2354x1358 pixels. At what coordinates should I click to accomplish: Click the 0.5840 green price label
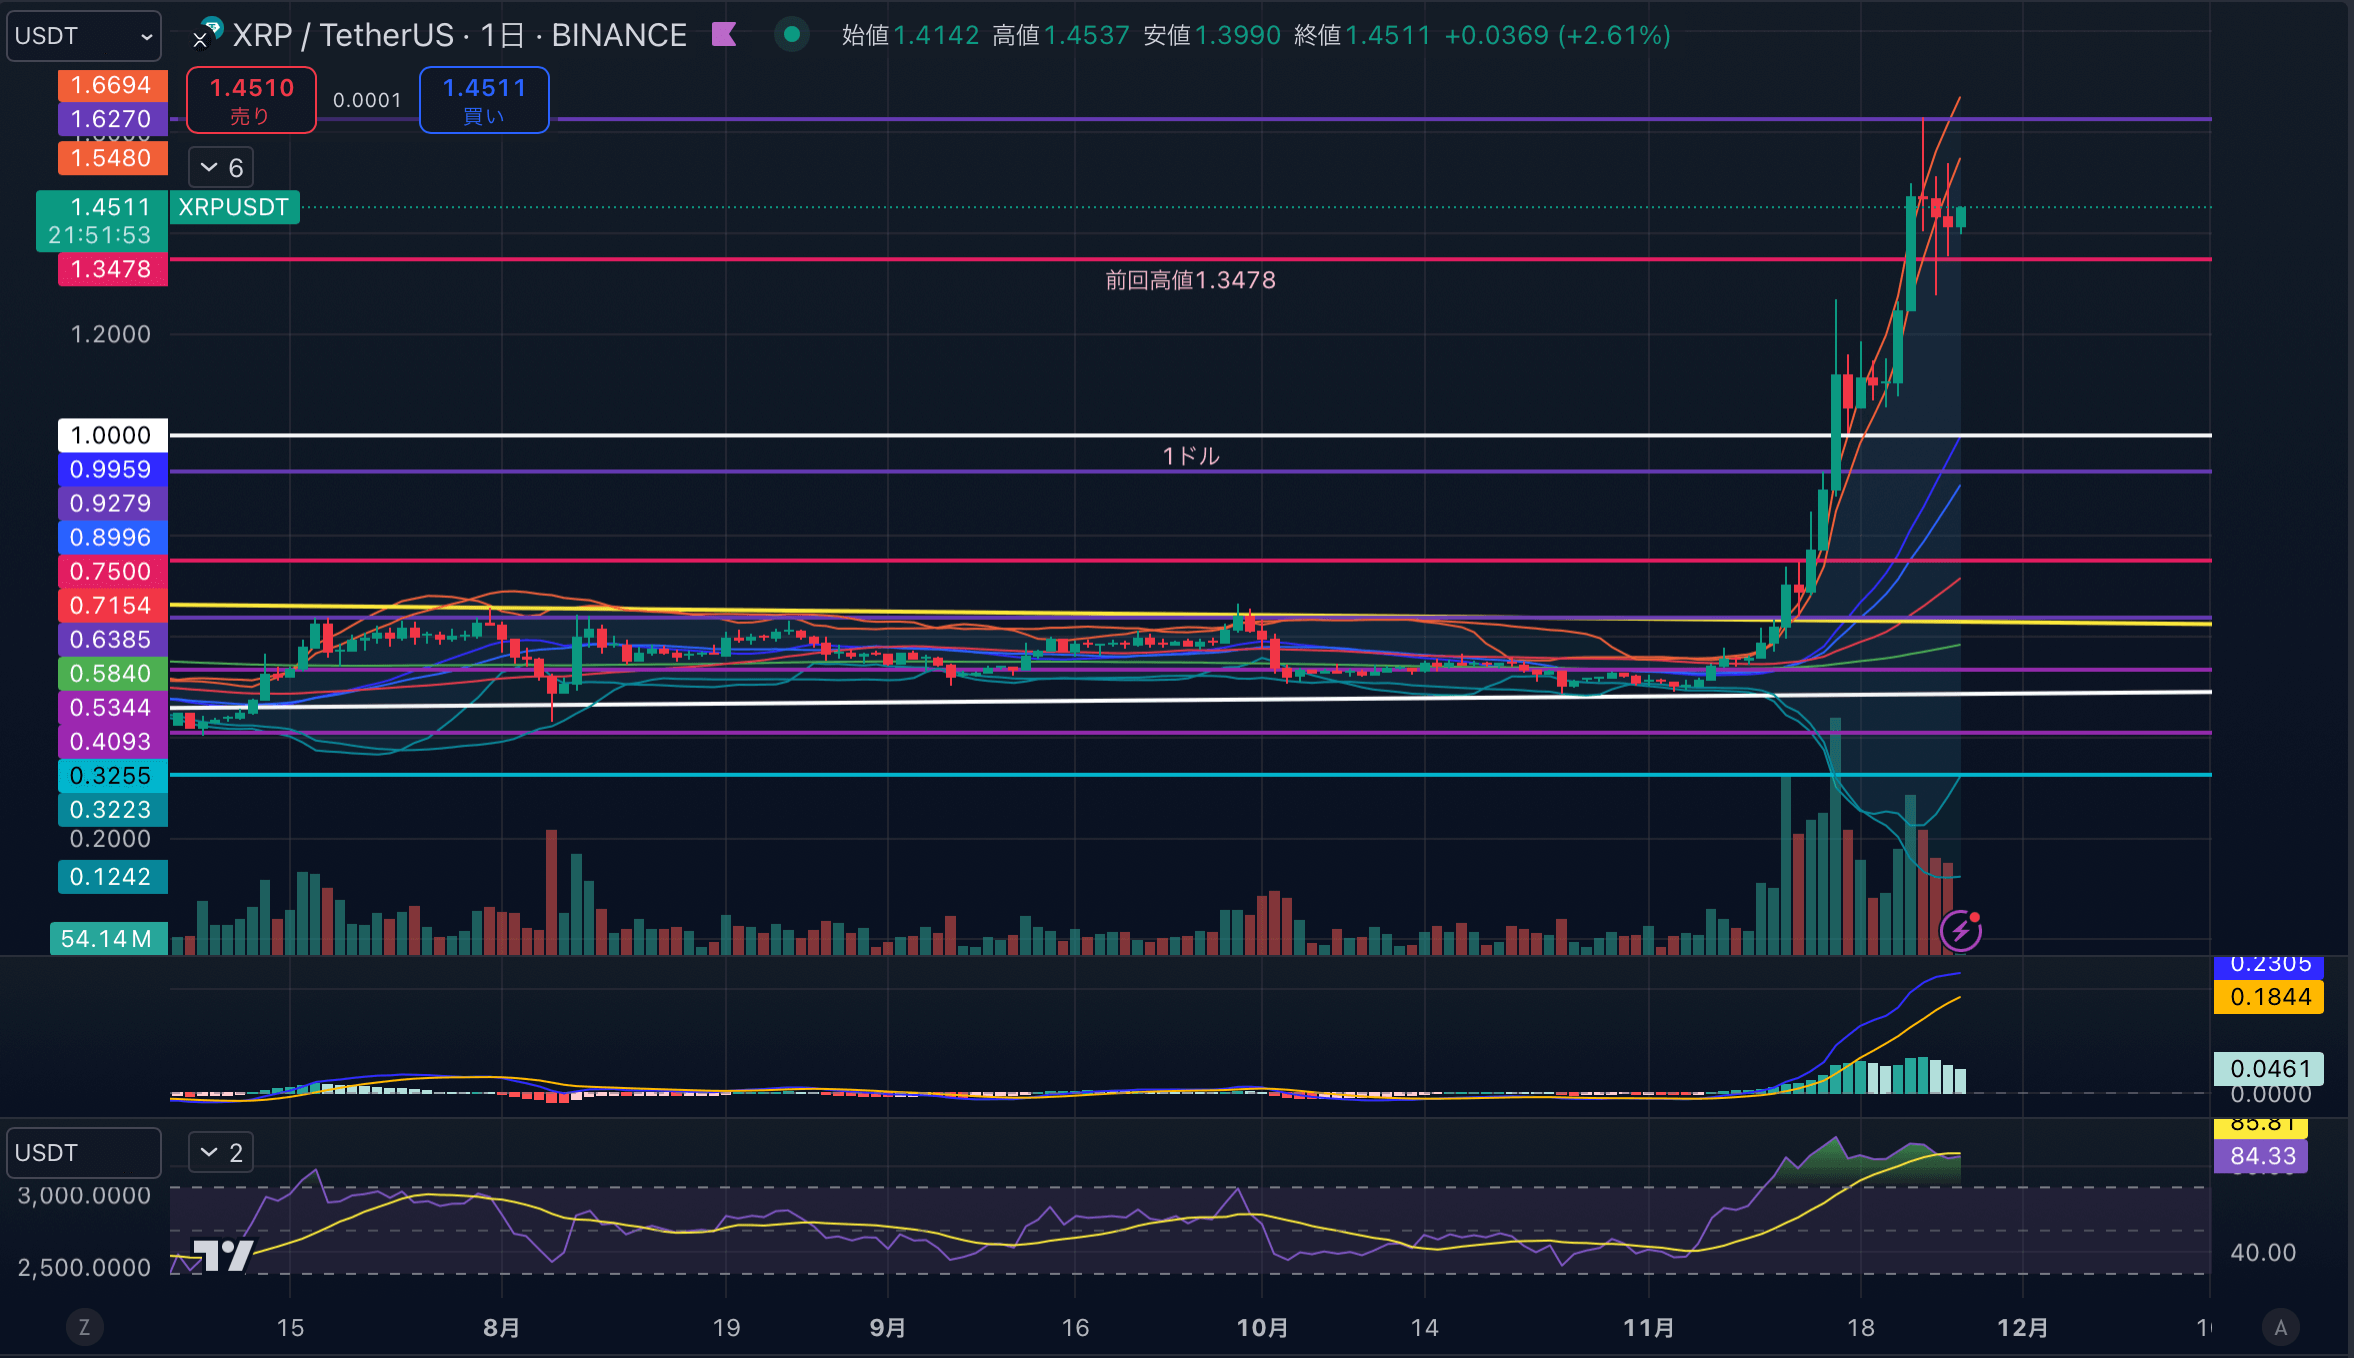(112, 673)
